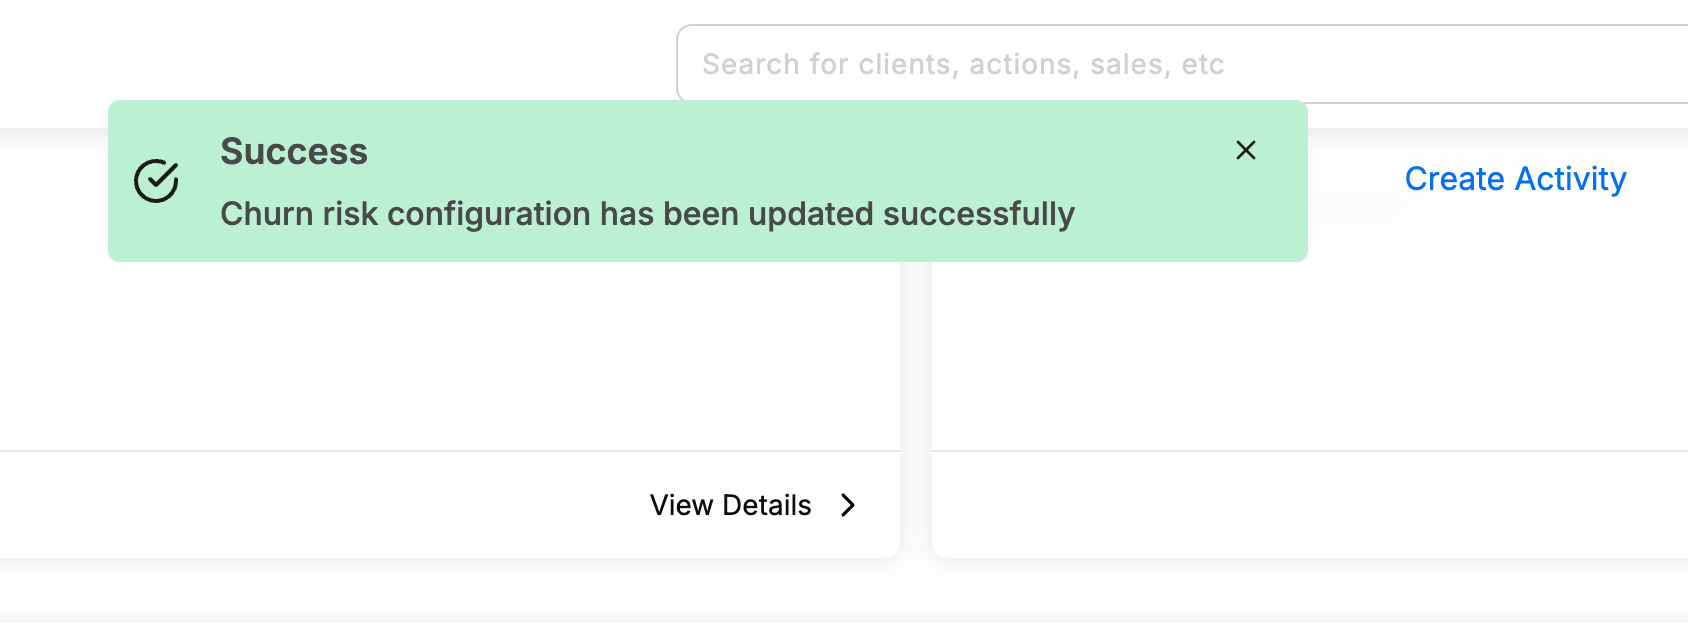Click the chevron arrow beside View Details
1688x636 pixels.
tap(848, 505)
